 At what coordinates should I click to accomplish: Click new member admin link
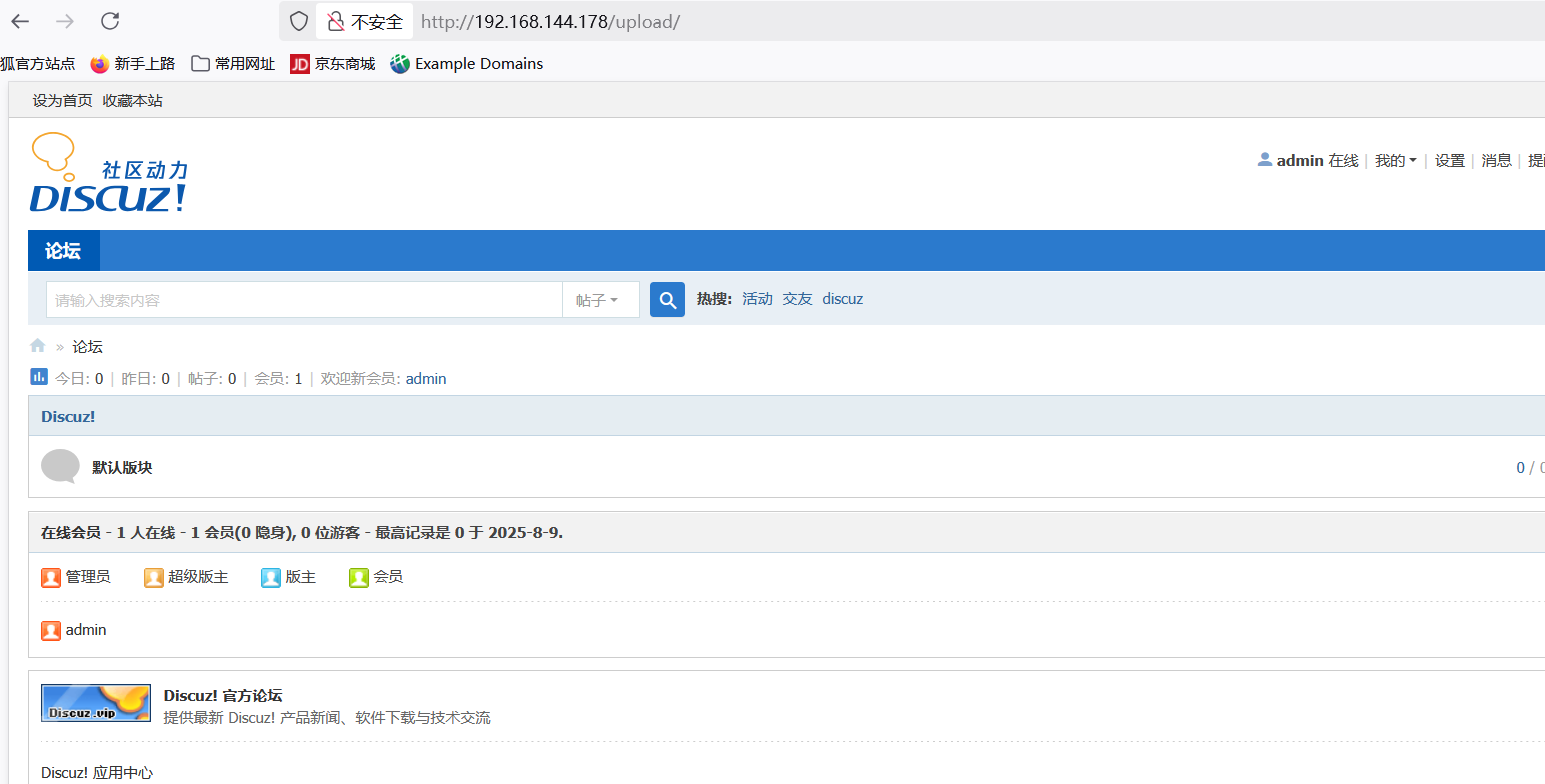[x=426, y=379]
